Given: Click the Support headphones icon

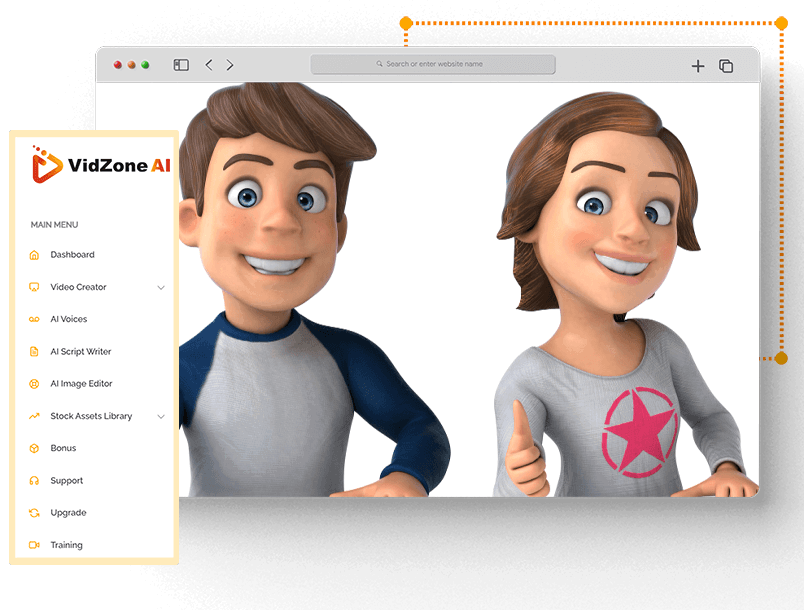Looking at the screenshot, I should point(34,481).
